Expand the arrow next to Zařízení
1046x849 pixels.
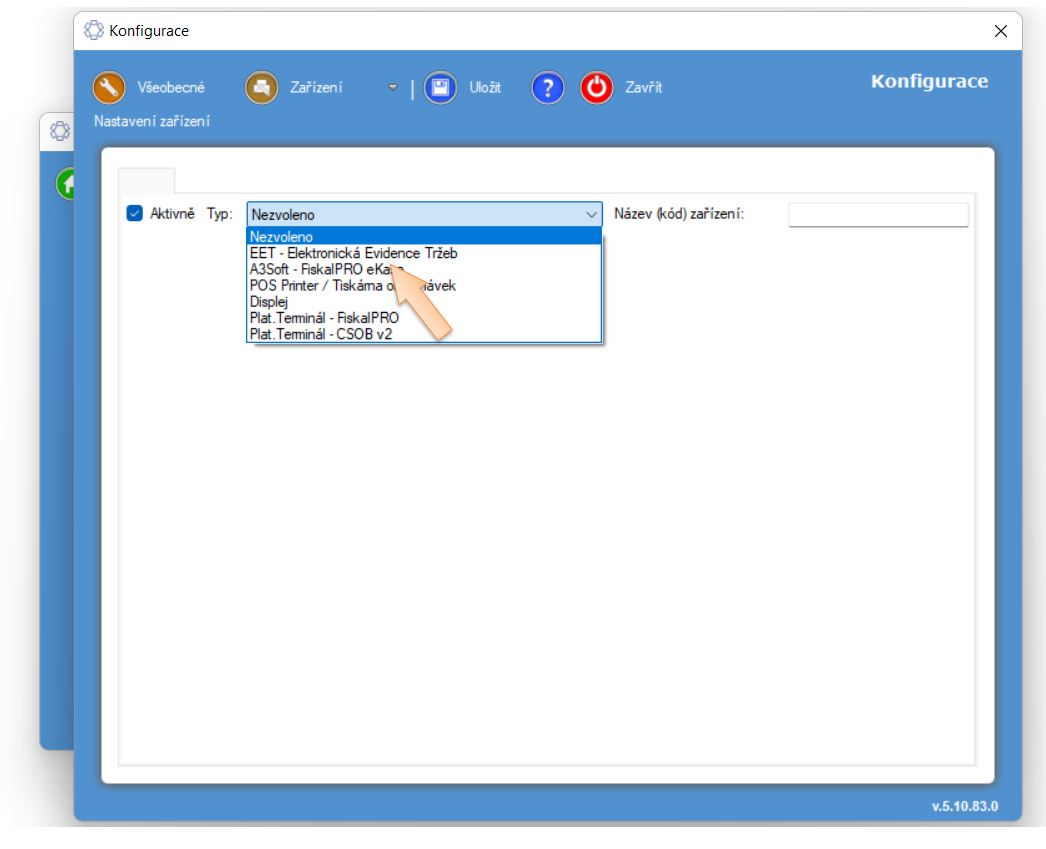pos(393,89)
